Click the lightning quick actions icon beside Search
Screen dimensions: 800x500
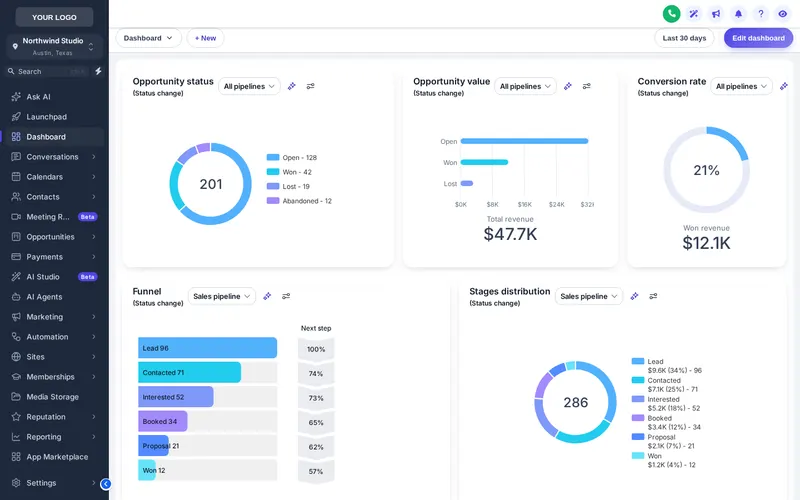coord(98,71)
